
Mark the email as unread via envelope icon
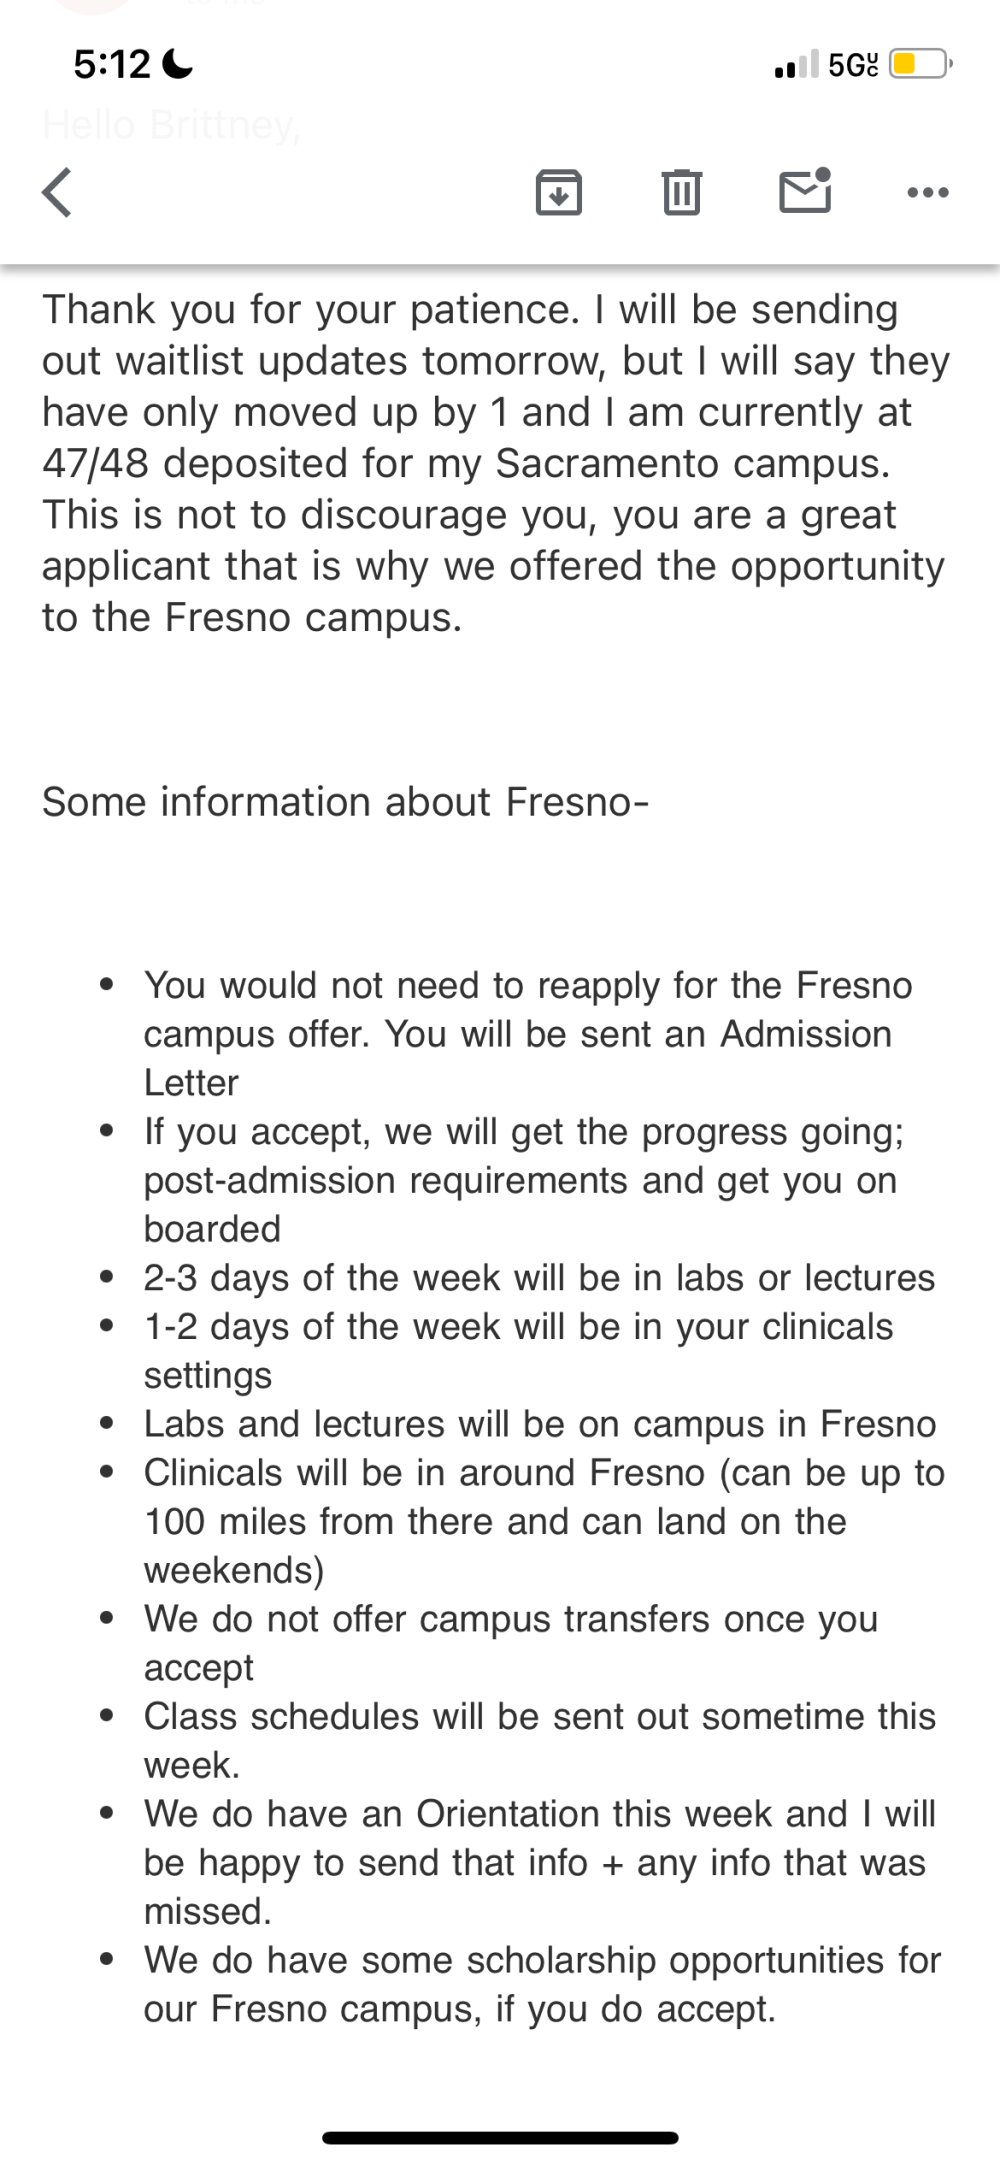point(806,190)
